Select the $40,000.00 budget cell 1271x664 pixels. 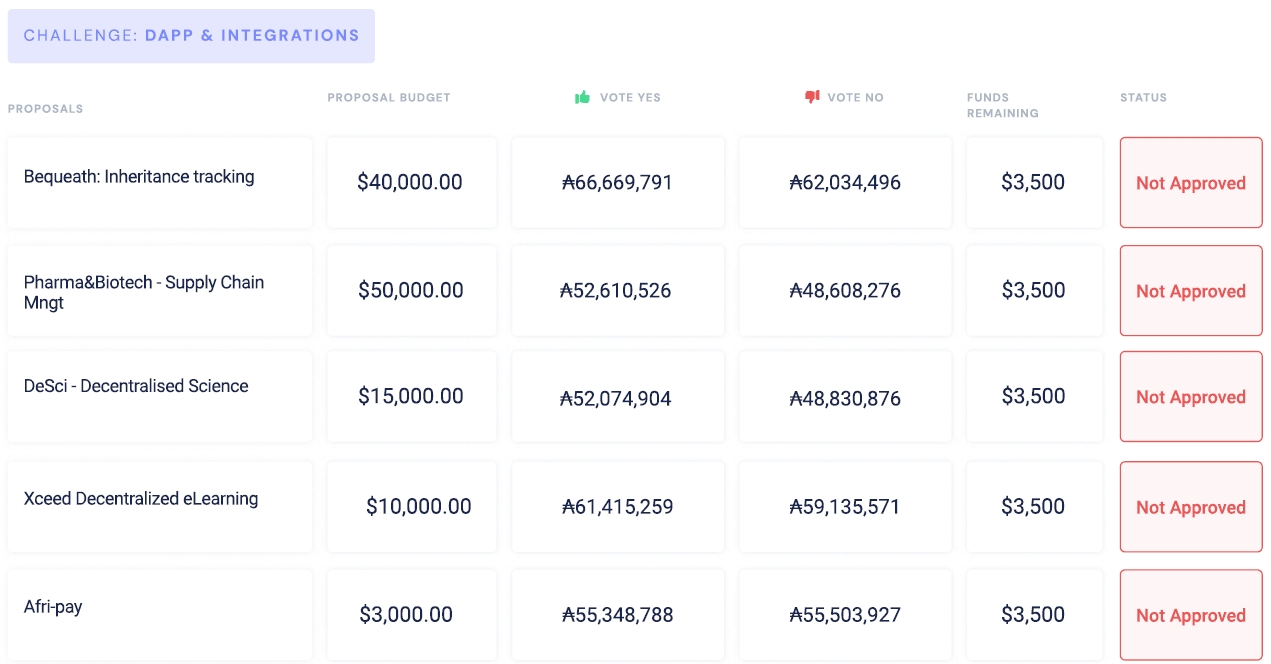(410, 182)
